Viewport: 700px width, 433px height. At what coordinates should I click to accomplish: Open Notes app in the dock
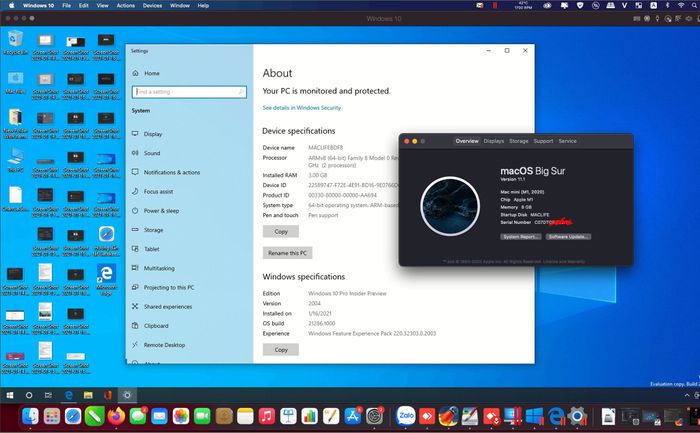[245, 416]
